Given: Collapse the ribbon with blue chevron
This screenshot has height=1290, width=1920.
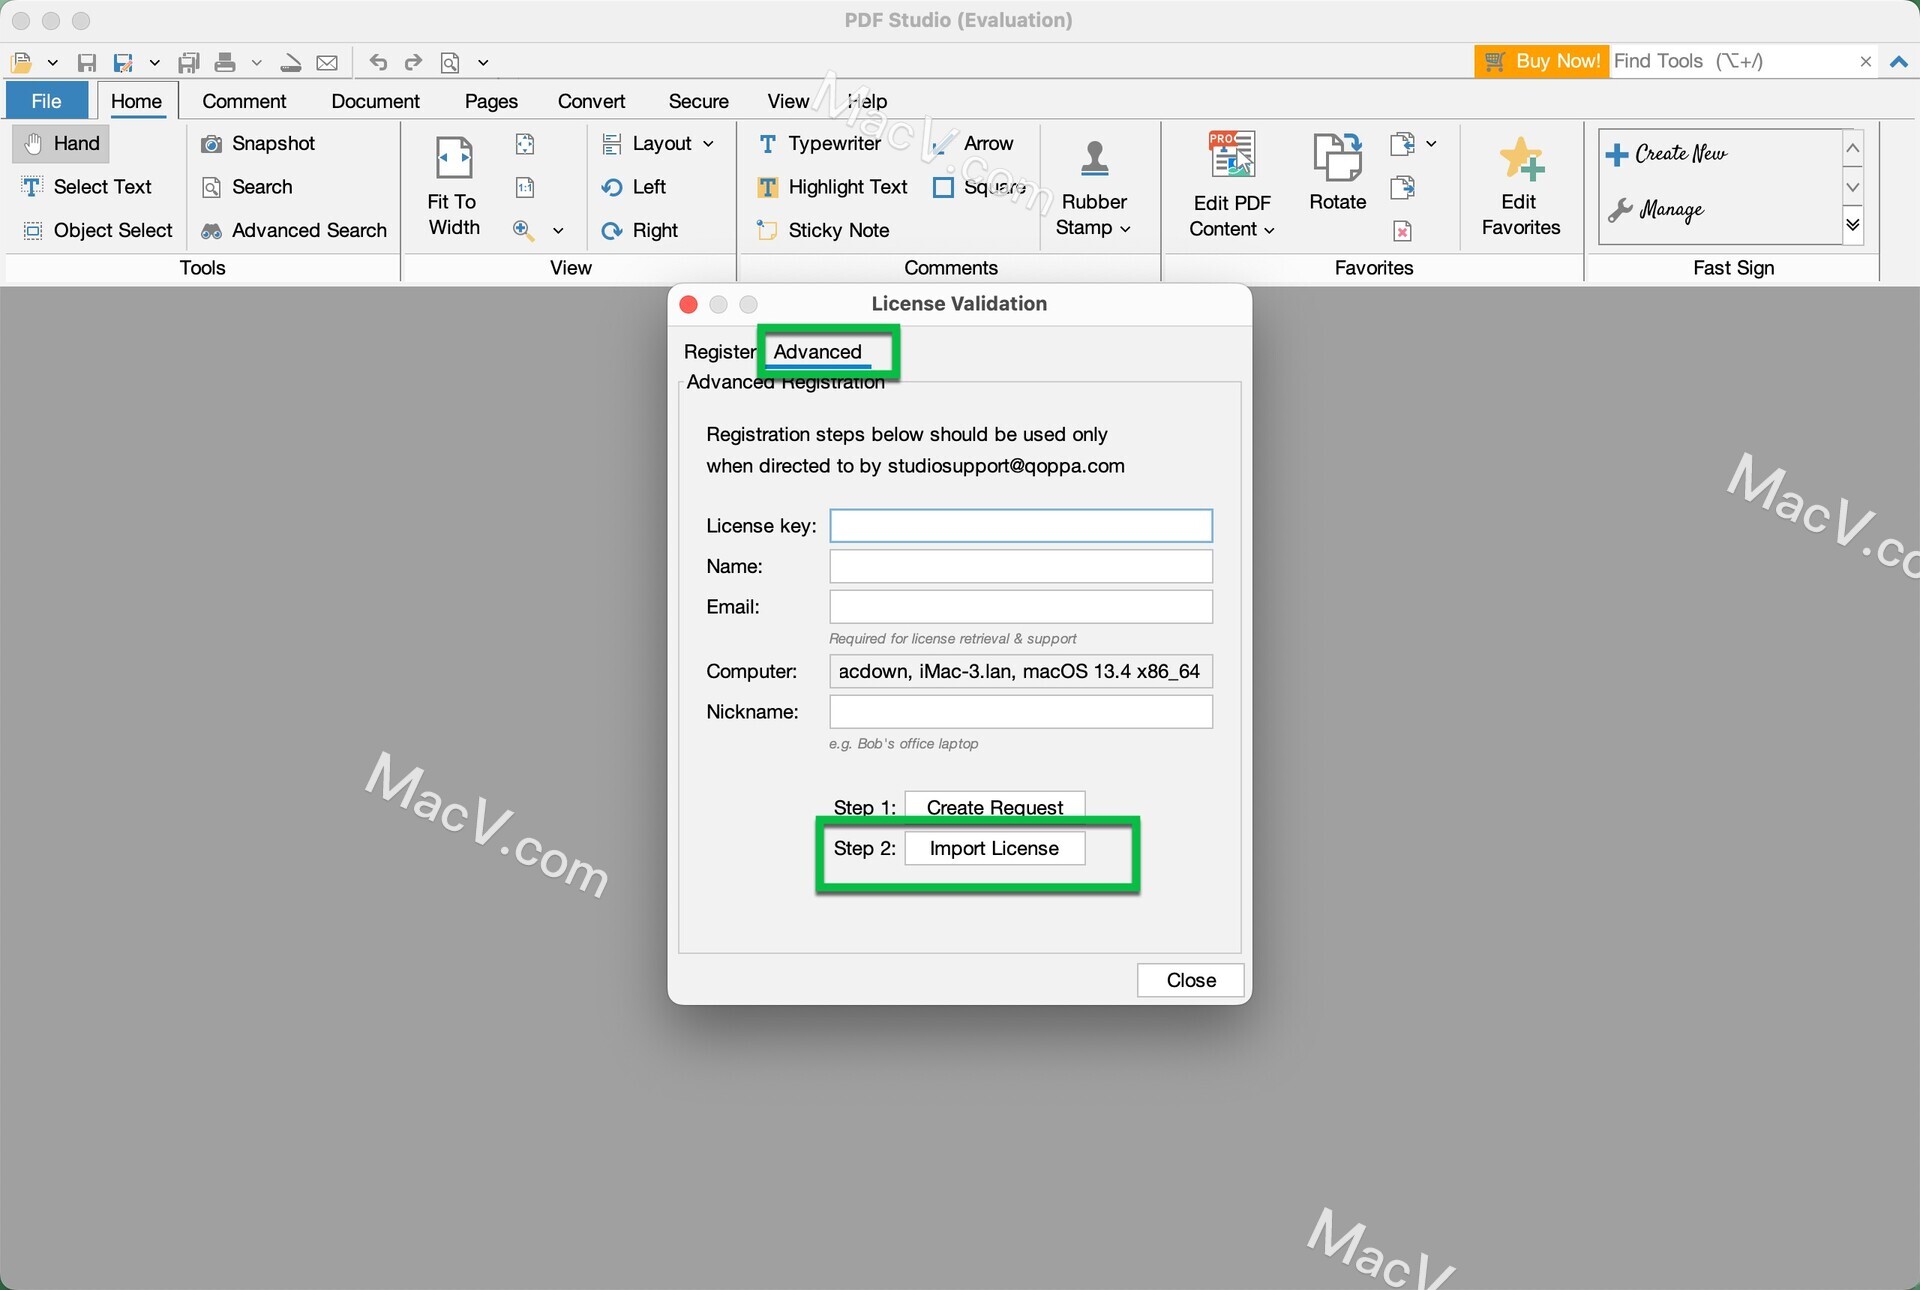Looking at the screenshot, I should [1898, 62].
